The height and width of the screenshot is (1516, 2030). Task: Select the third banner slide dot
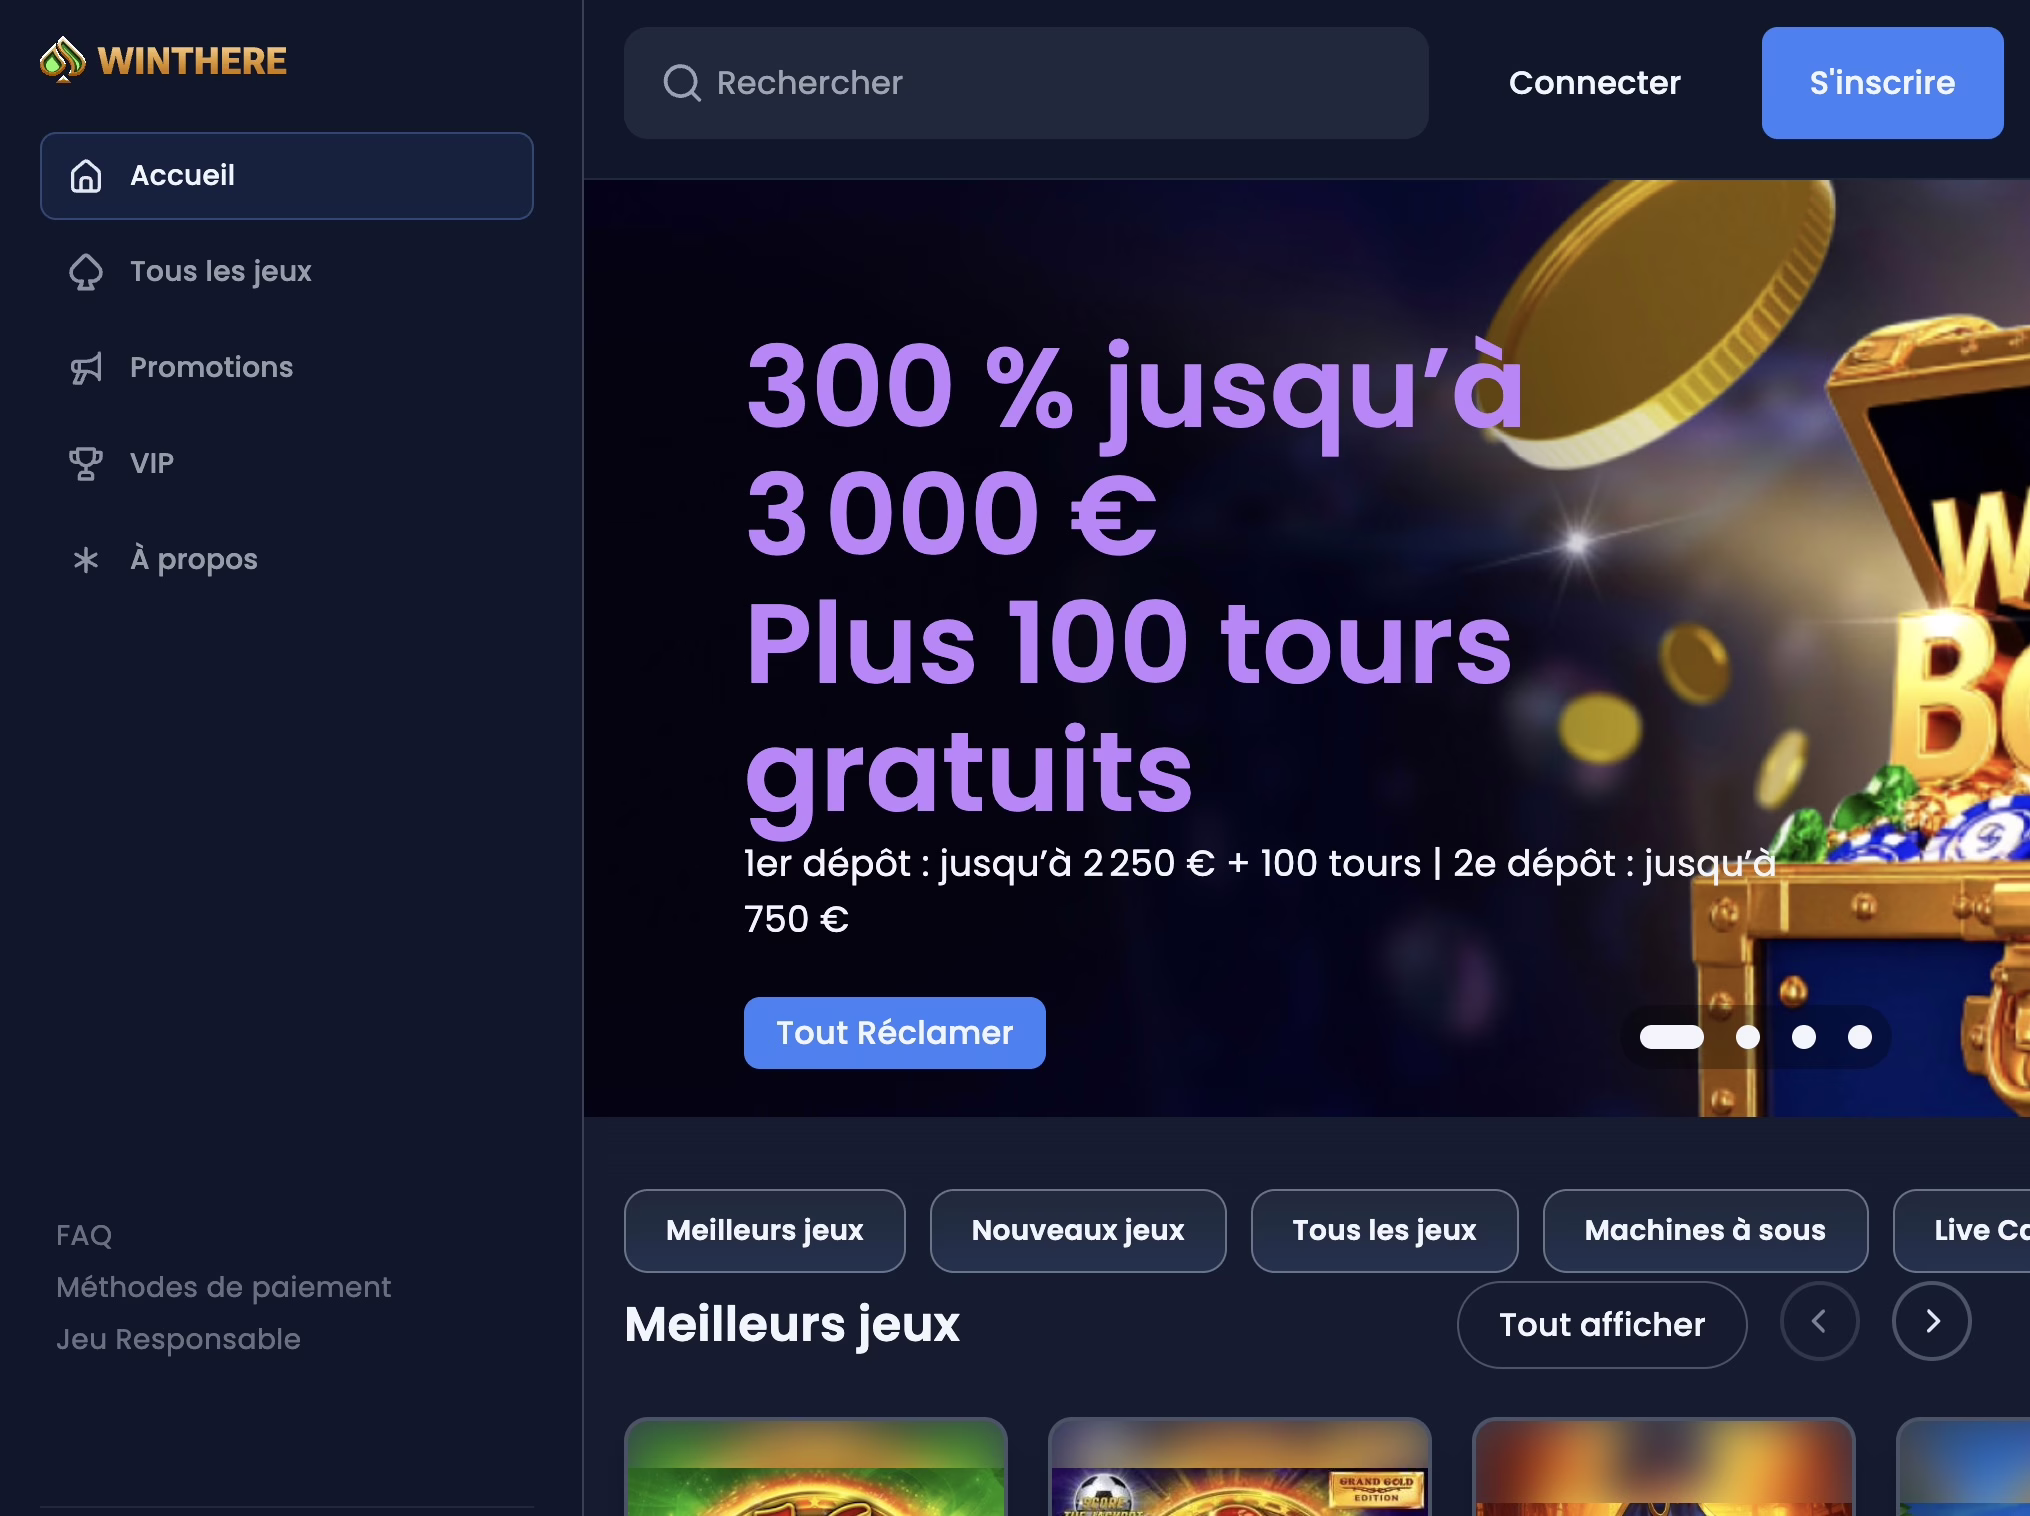point(1804,1037)
